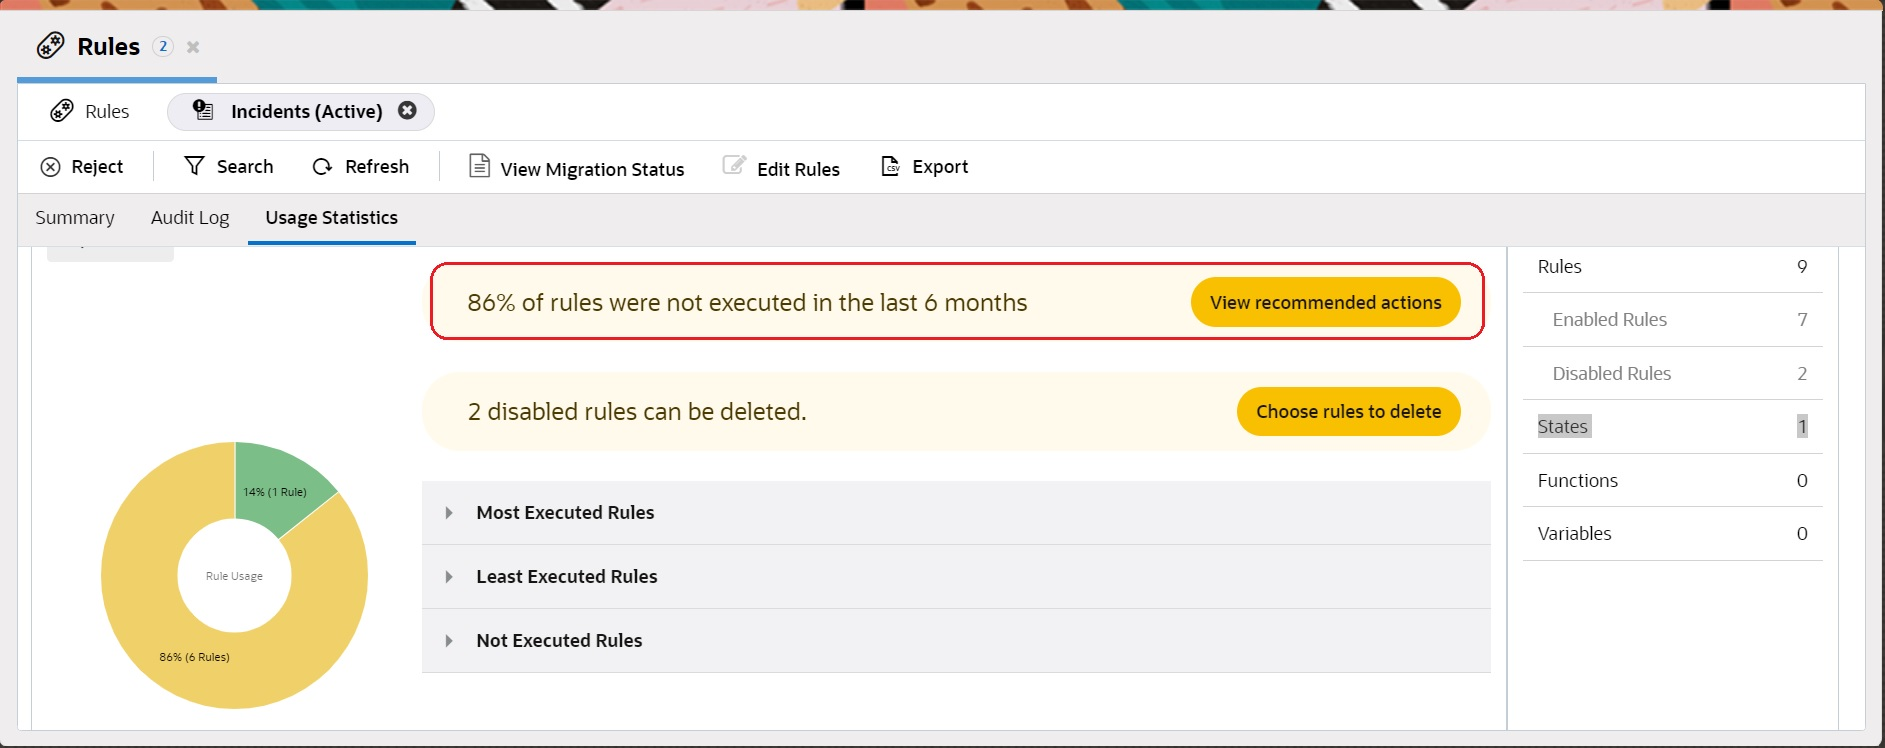Switch to the Summary tab
Screen dimensions: 1885x748
pyautogui.click(x=75, y=218)
